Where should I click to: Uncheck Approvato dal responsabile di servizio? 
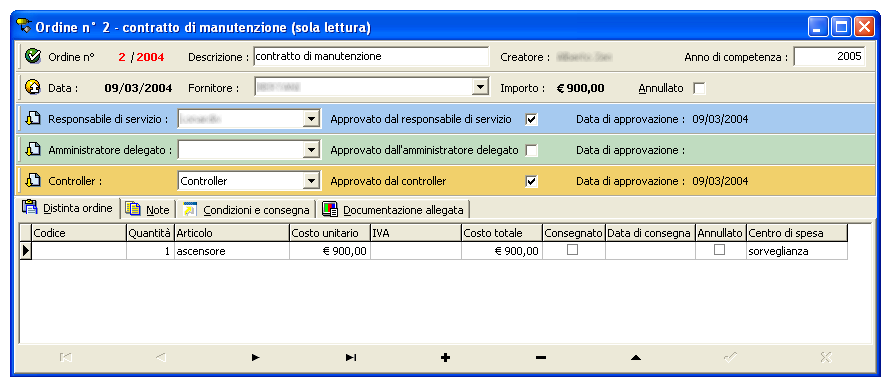pos(531,119)
